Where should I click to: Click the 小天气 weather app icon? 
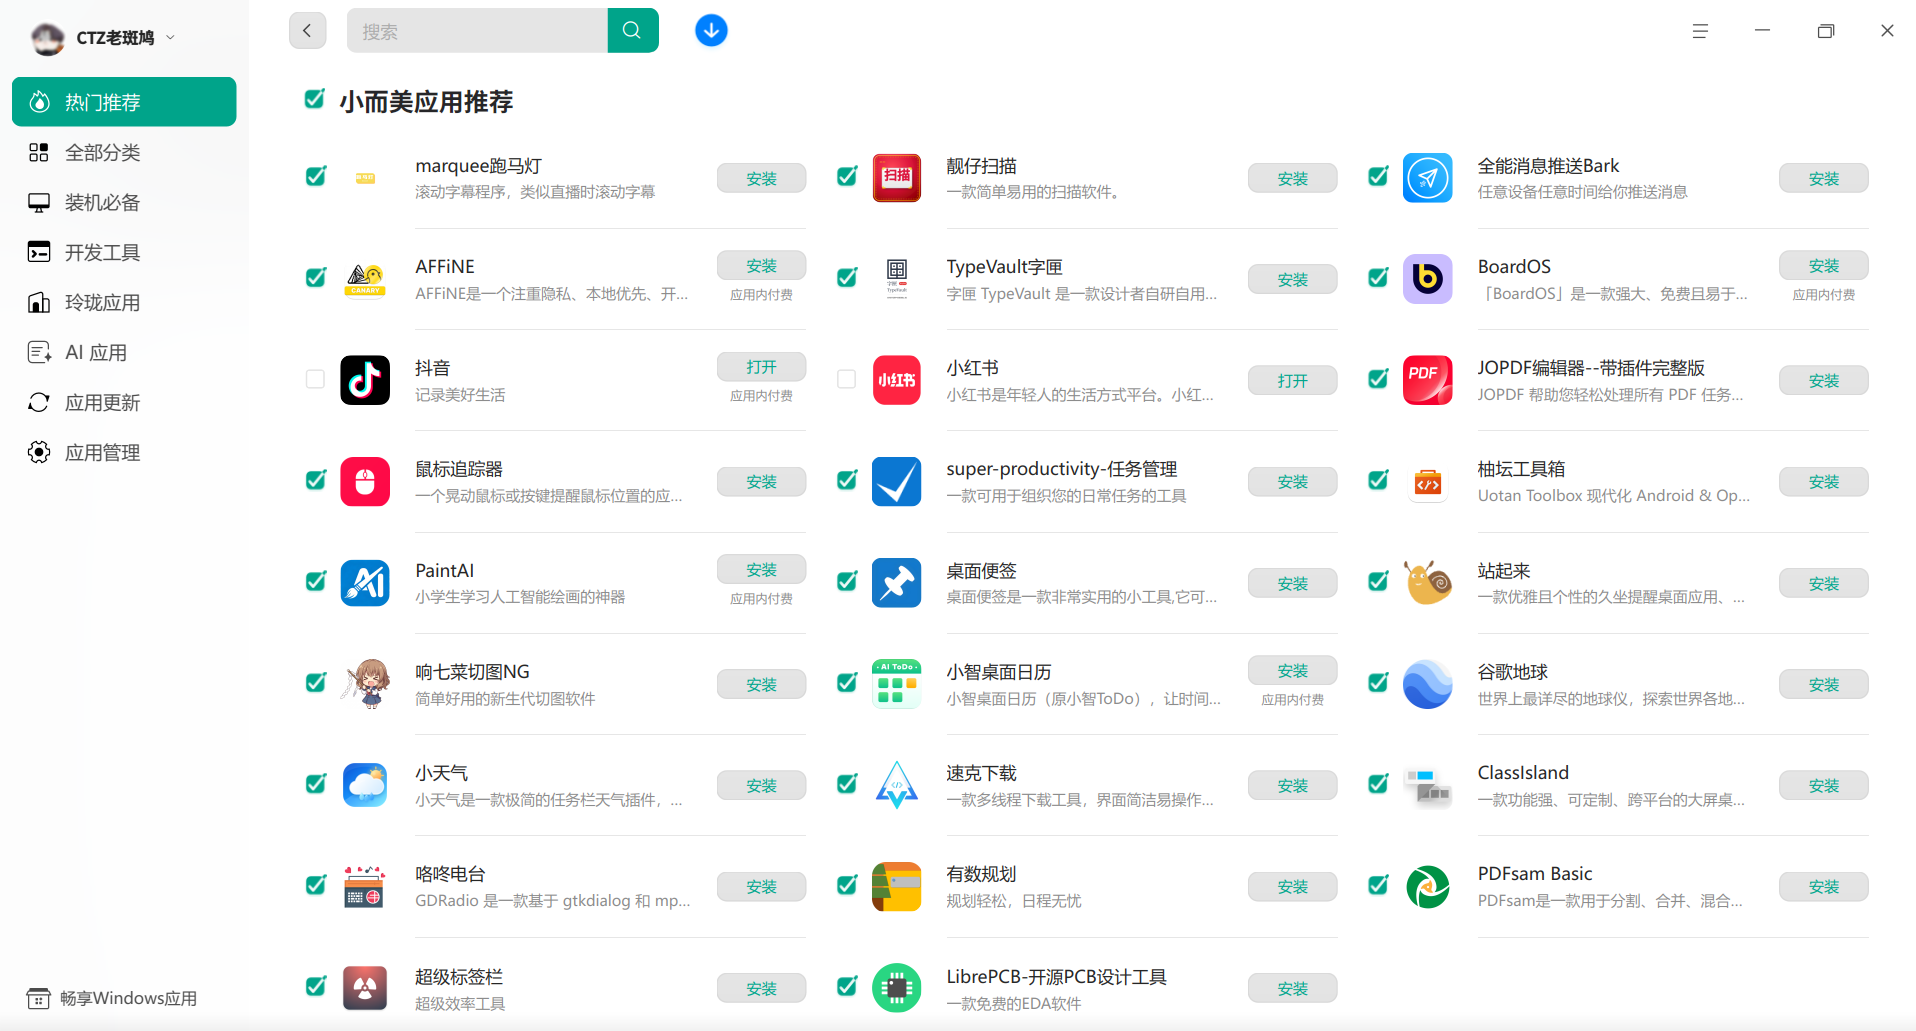click(x=365, y=785)
